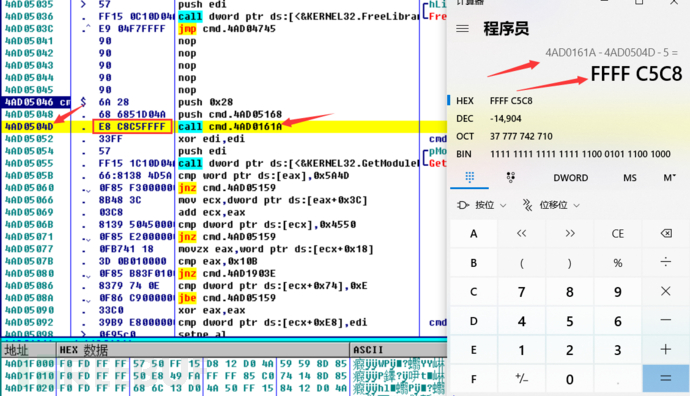Image resolution: width=690 pixels, height=396 pixels.
Task: Click the number 4 key
Action: 521,320
